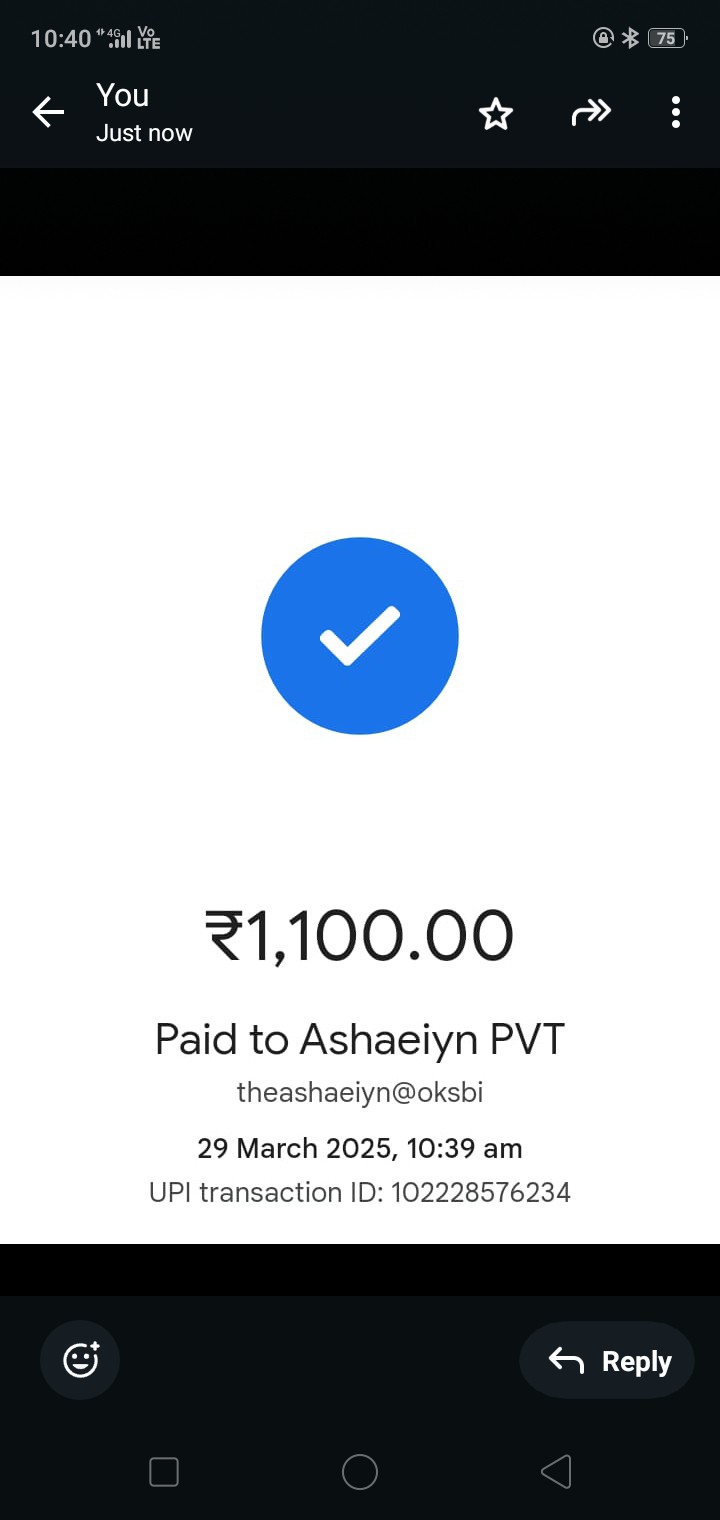Image resolution: width=720 pixels, height=1520 pixels.
Task: Tap the Reply button
Action: pyautogui.click(x=607, y=1360)
